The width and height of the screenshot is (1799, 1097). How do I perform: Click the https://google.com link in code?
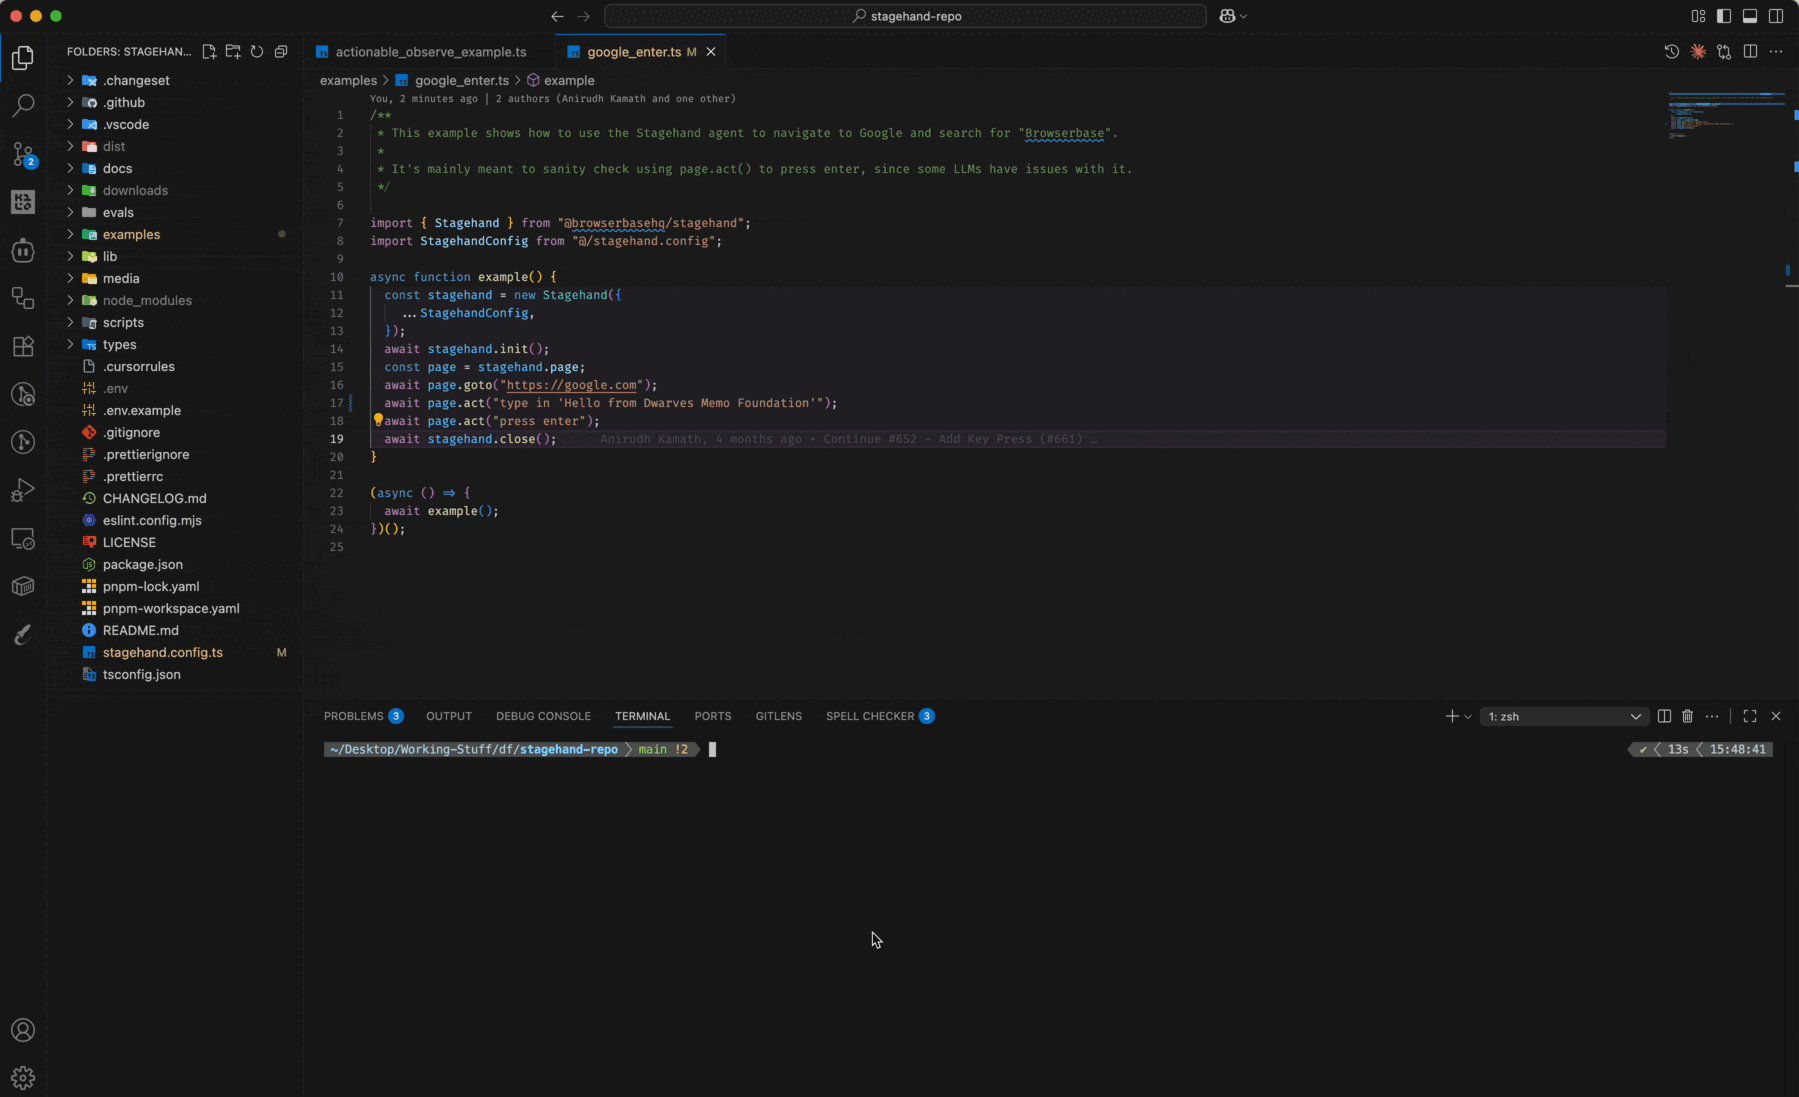(571, 385)
